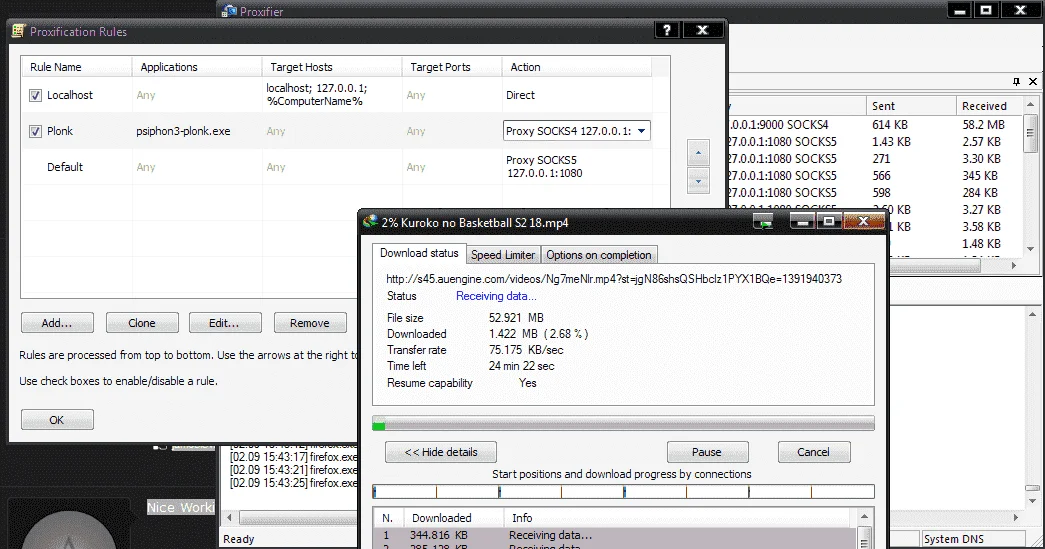Click System DNS in Proxifier status bar
This screenshot has height=549, width=1045.
coord(954,539)
